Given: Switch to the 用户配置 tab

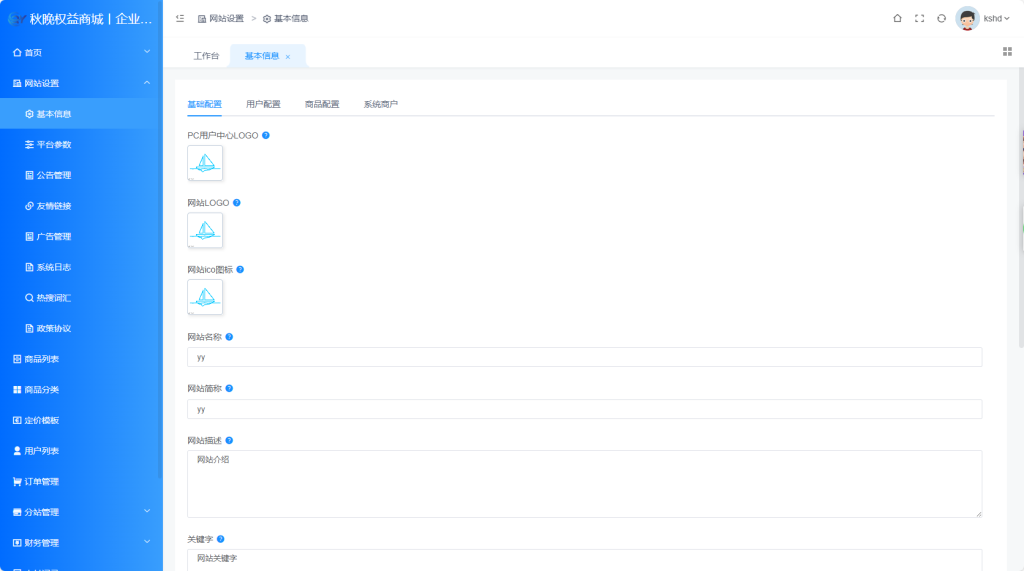Looking at the screenshot, I should 263,104.
